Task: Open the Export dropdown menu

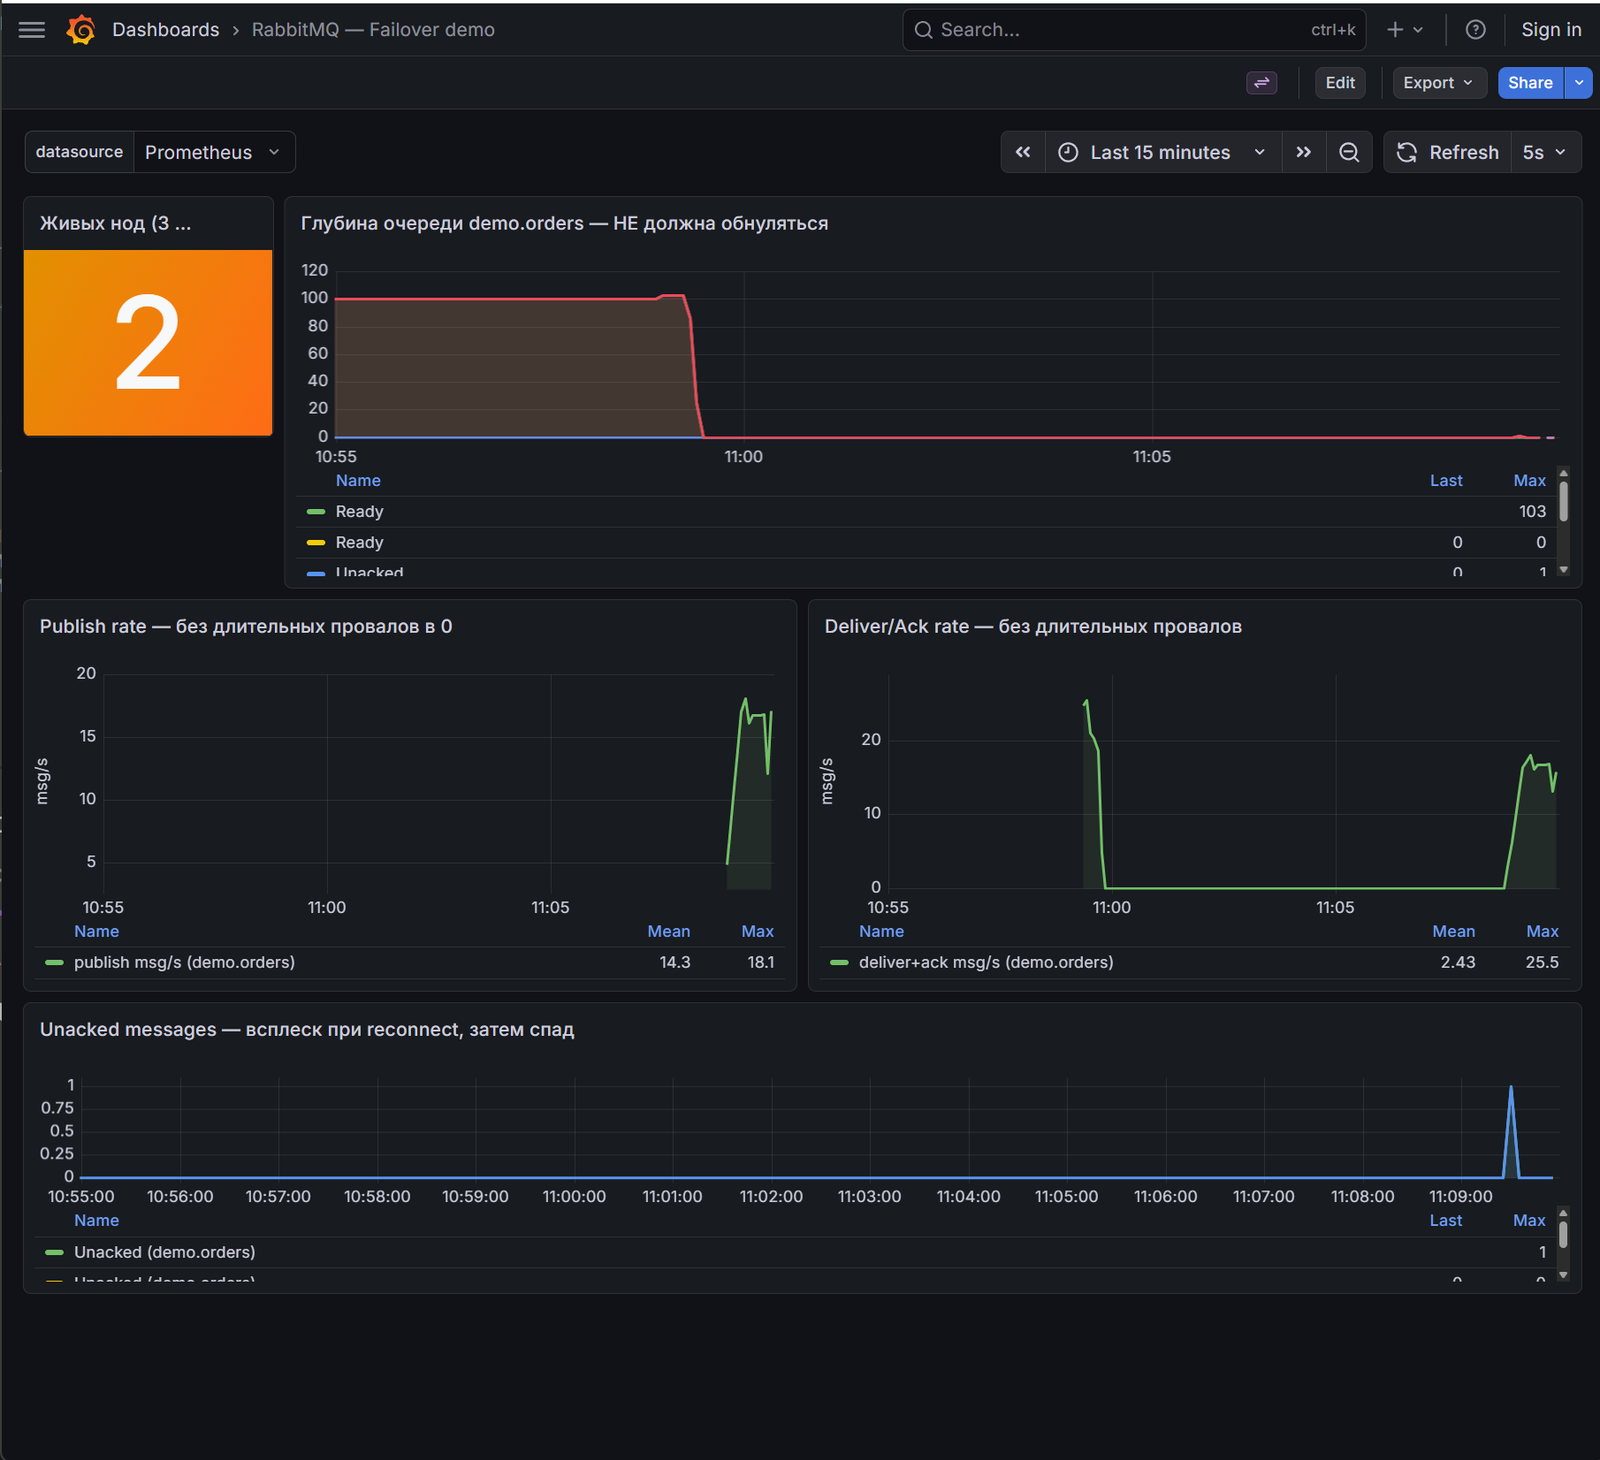Action: (1439, 83)
